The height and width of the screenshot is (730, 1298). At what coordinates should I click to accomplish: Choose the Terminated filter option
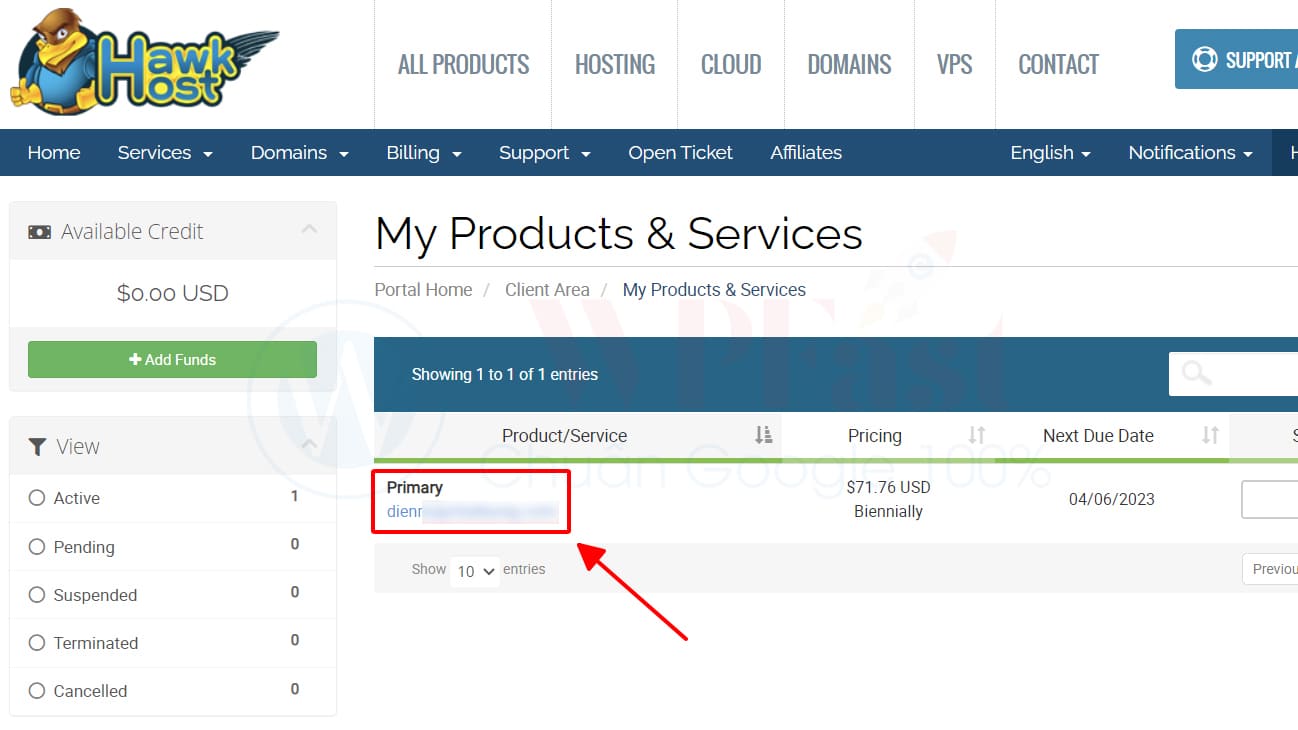(37, 643)
